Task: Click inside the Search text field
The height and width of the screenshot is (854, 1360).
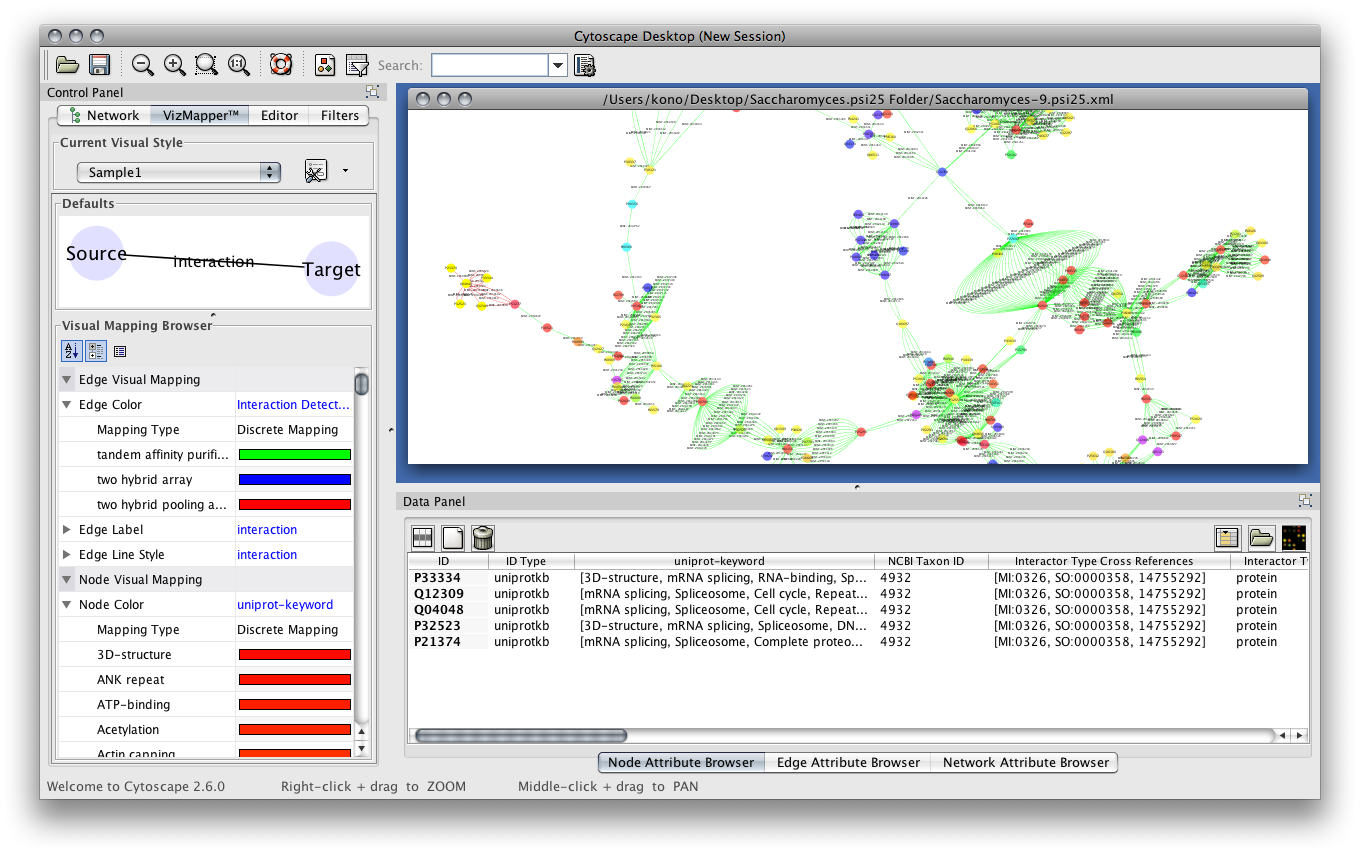Action: click(489, 66)
